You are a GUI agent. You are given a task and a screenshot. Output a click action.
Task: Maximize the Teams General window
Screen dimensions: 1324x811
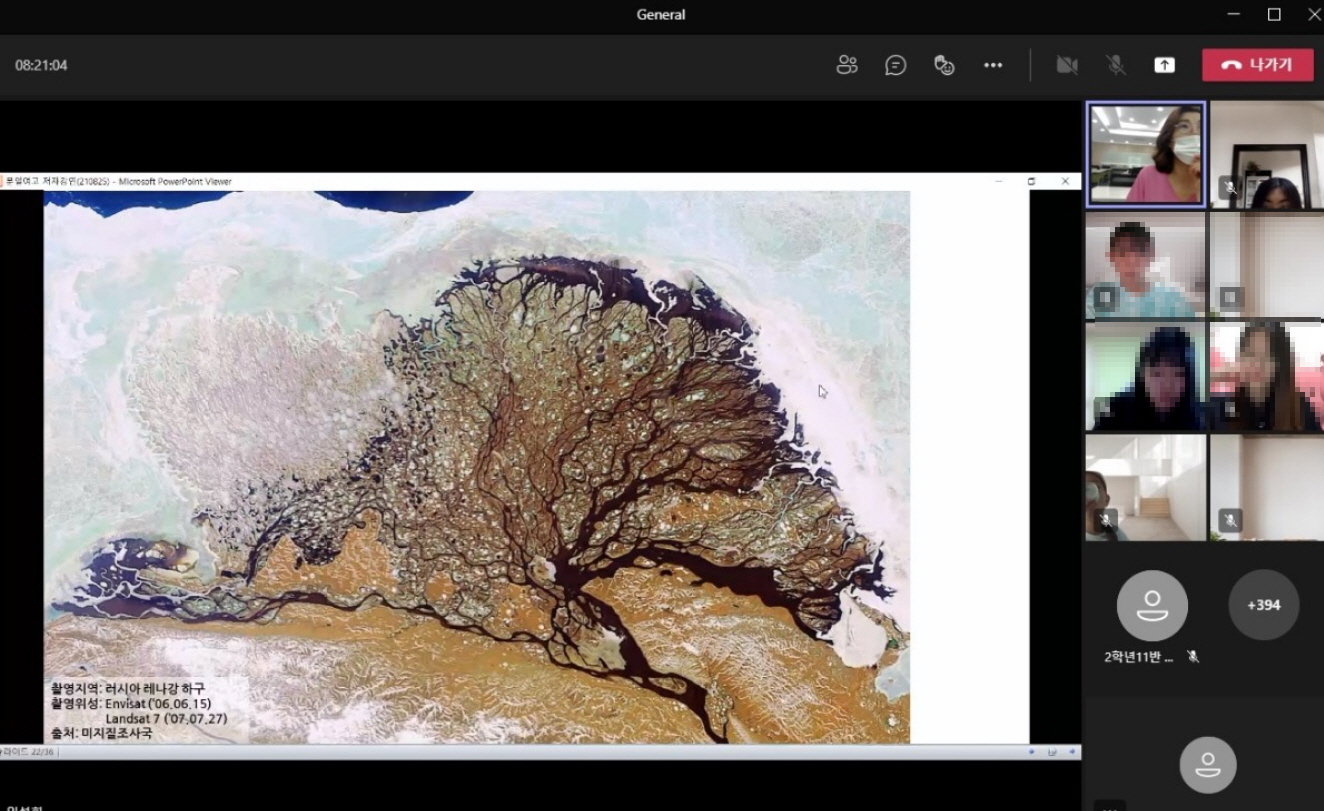click(1274, 14)
